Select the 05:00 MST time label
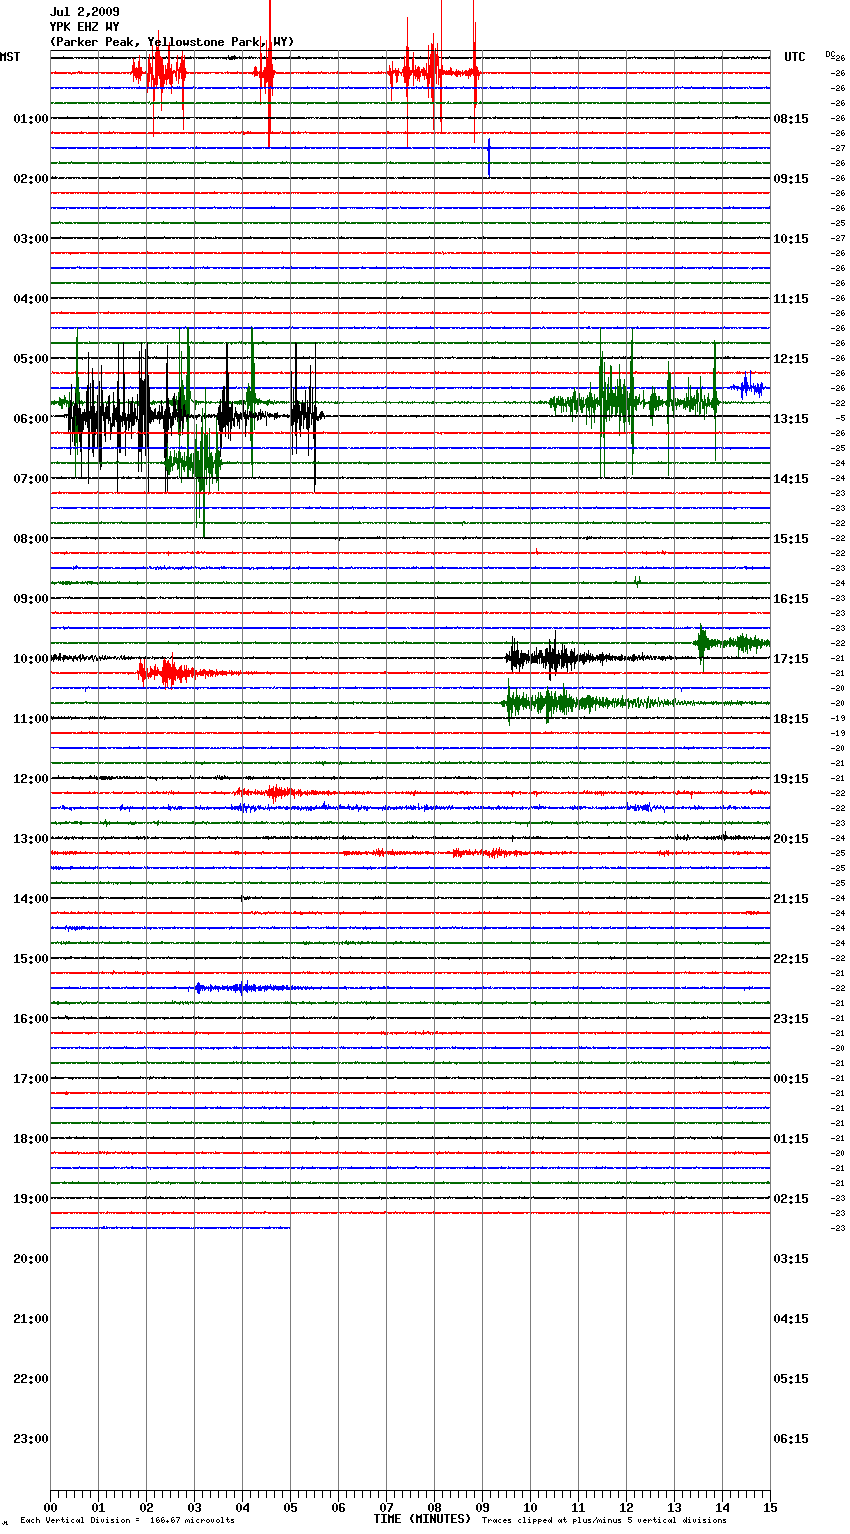The height and width of the screenshot is (1534, 850). [31, 359]
